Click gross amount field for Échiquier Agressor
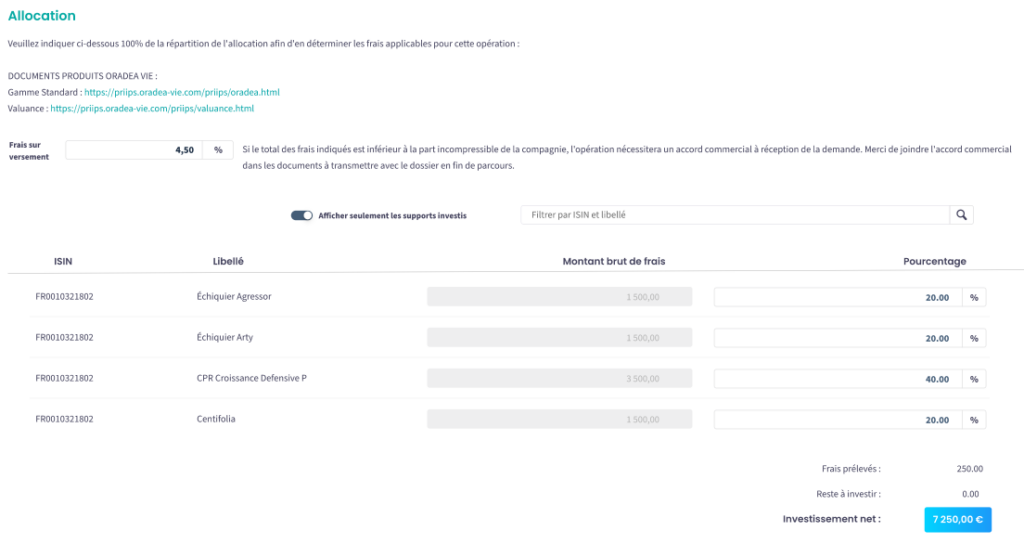This screenshot has width=1024, height=544. (560, 297)
